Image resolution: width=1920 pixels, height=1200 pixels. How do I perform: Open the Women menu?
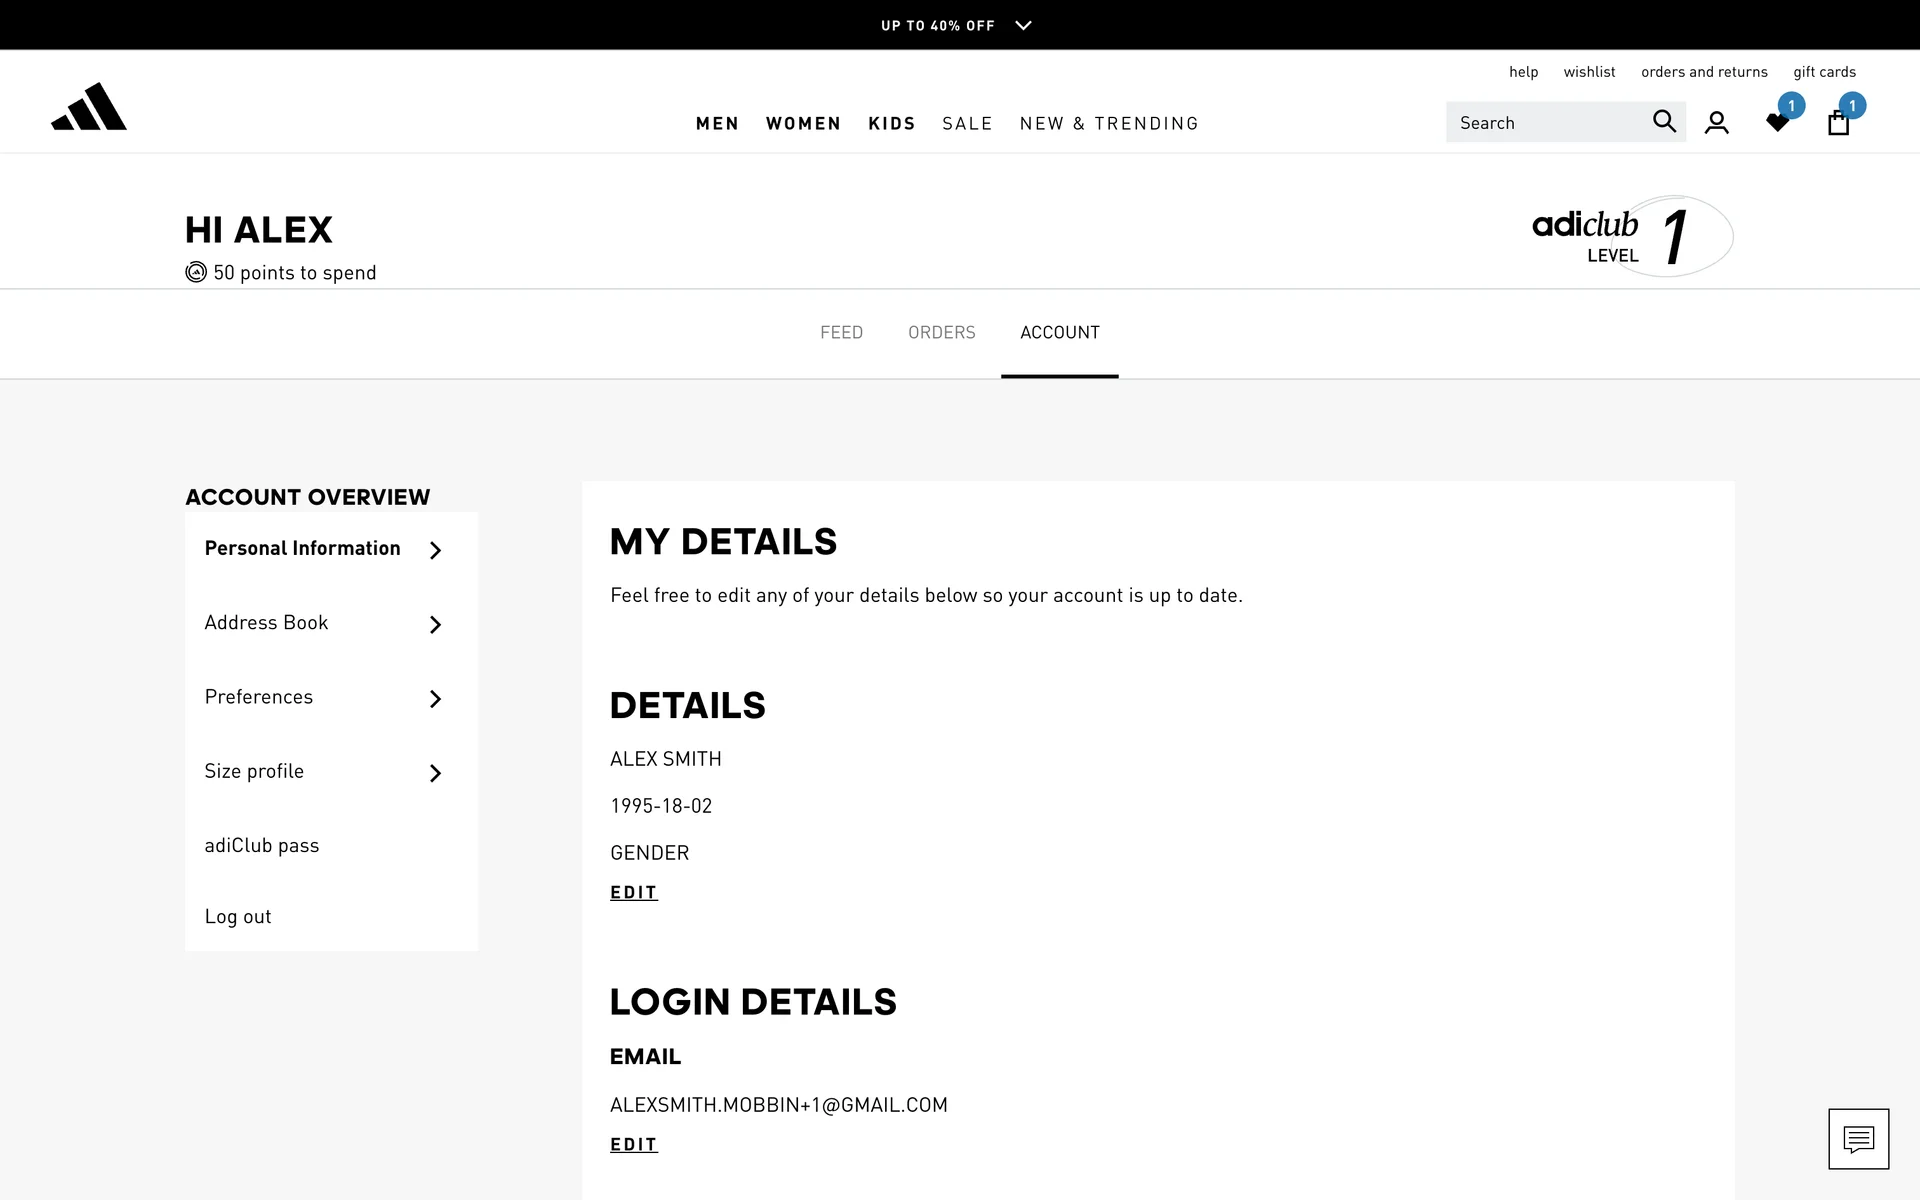click(x=803, y=124)
